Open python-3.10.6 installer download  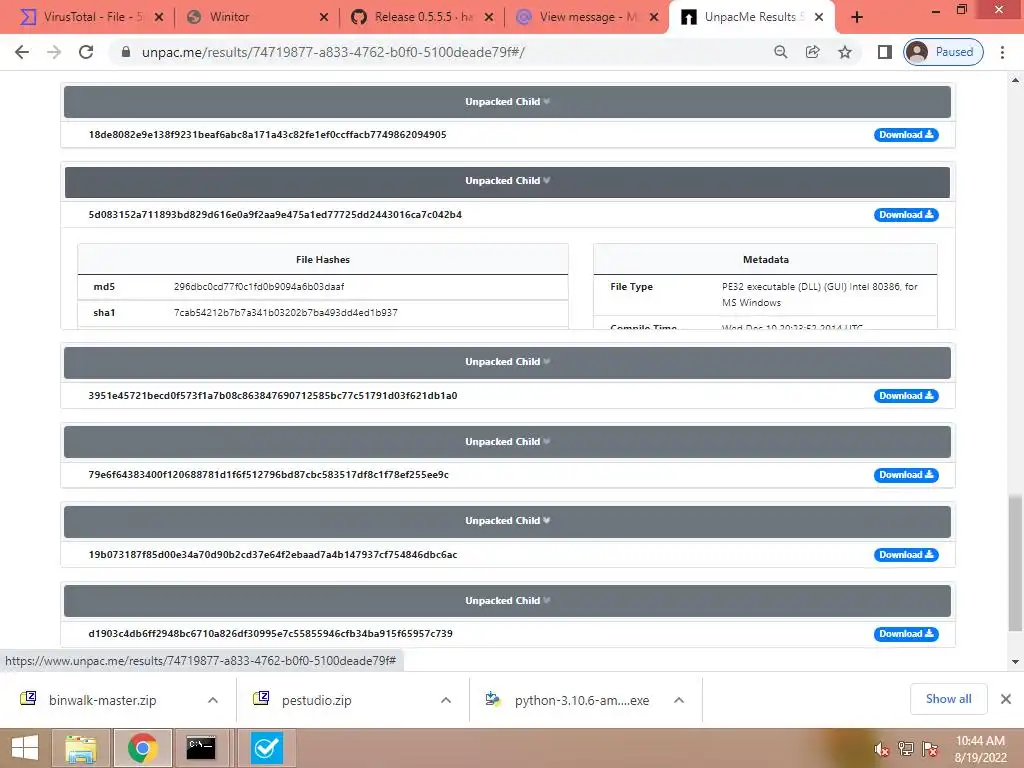tap(568, 700)
